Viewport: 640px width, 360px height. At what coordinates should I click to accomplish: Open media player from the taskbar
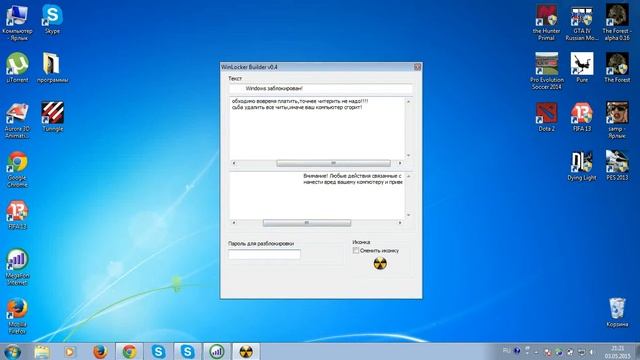tap(69, 352)
